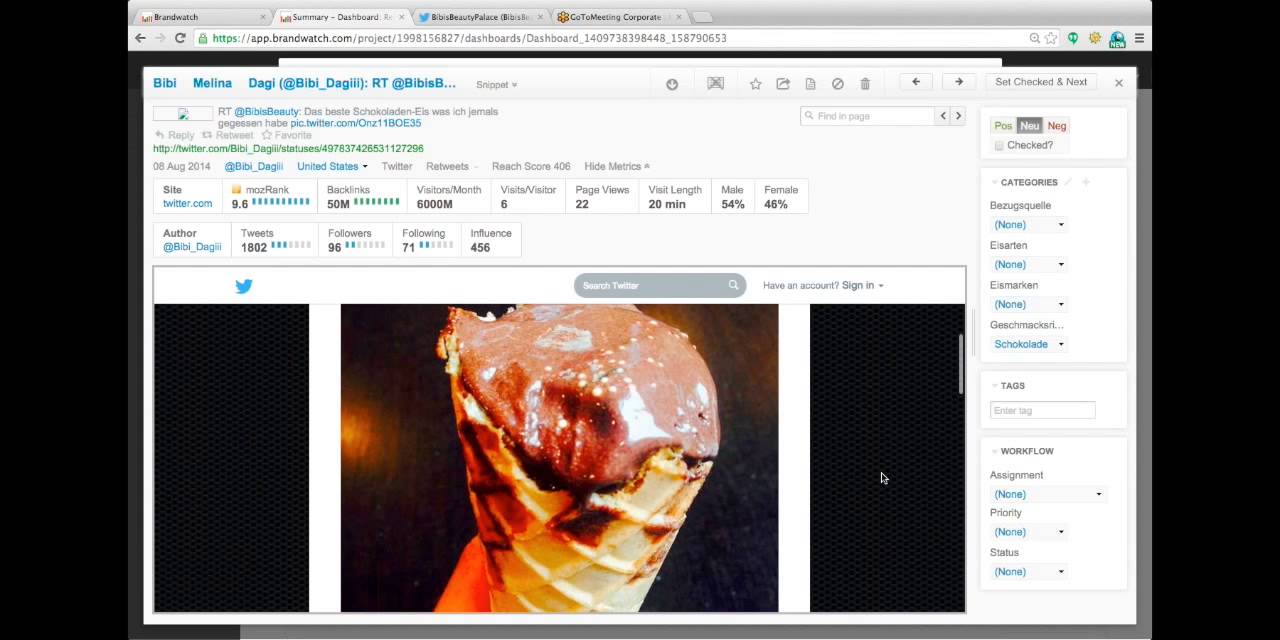
Task: Go to the next mention arrow button
Action: pyautogui.click(x=958, y=82)
